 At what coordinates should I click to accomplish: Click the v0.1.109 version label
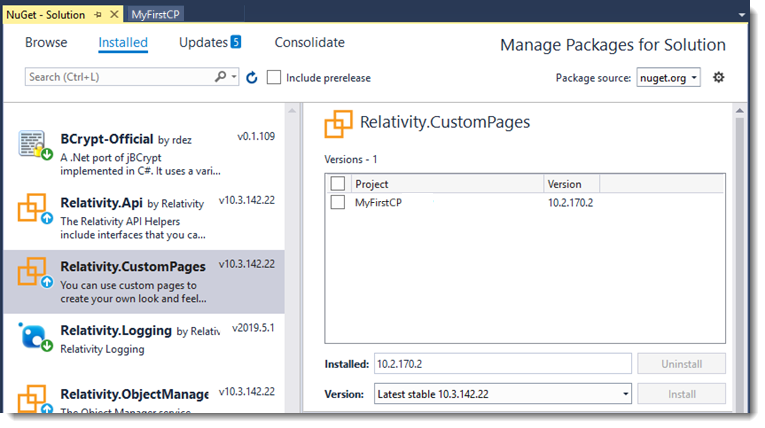[x=256, y=136]
